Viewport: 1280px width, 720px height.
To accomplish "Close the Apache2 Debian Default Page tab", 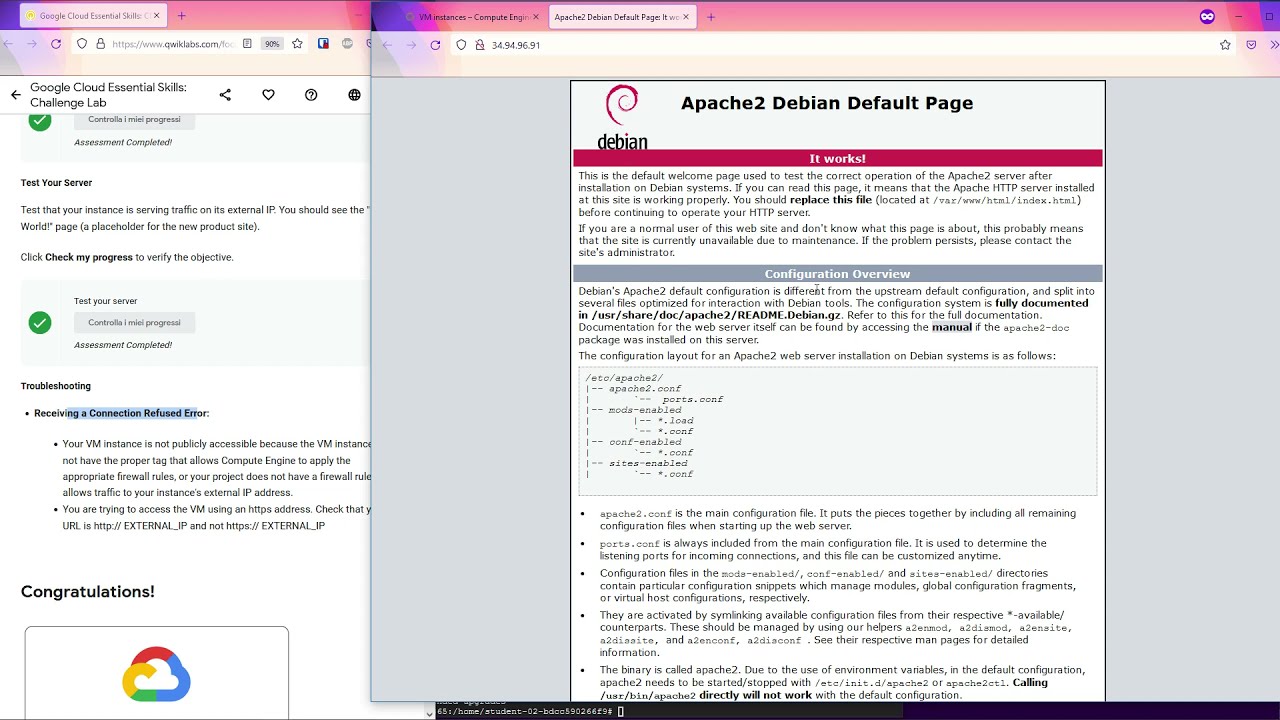I will click(x=687, y=17).
